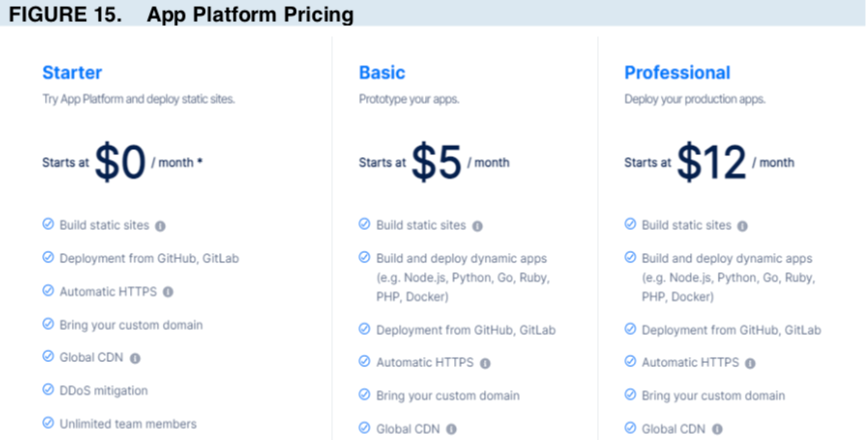Select the Professional plan heading
Screen dimensions: 866x440
point(677,73)
